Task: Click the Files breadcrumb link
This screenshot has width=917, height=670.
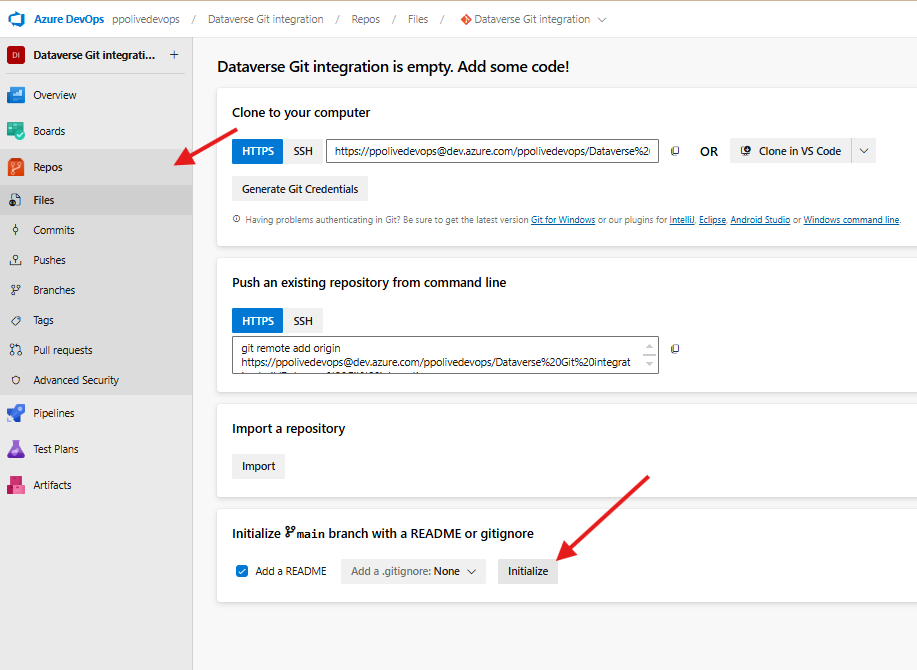Action: (x=418, y=19)
